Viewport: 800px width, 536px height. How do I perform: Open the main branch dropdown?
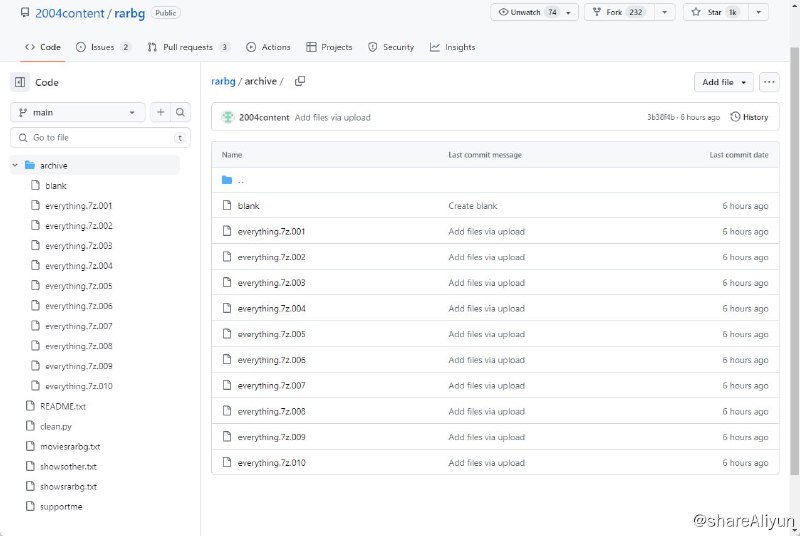pos(78,112)
